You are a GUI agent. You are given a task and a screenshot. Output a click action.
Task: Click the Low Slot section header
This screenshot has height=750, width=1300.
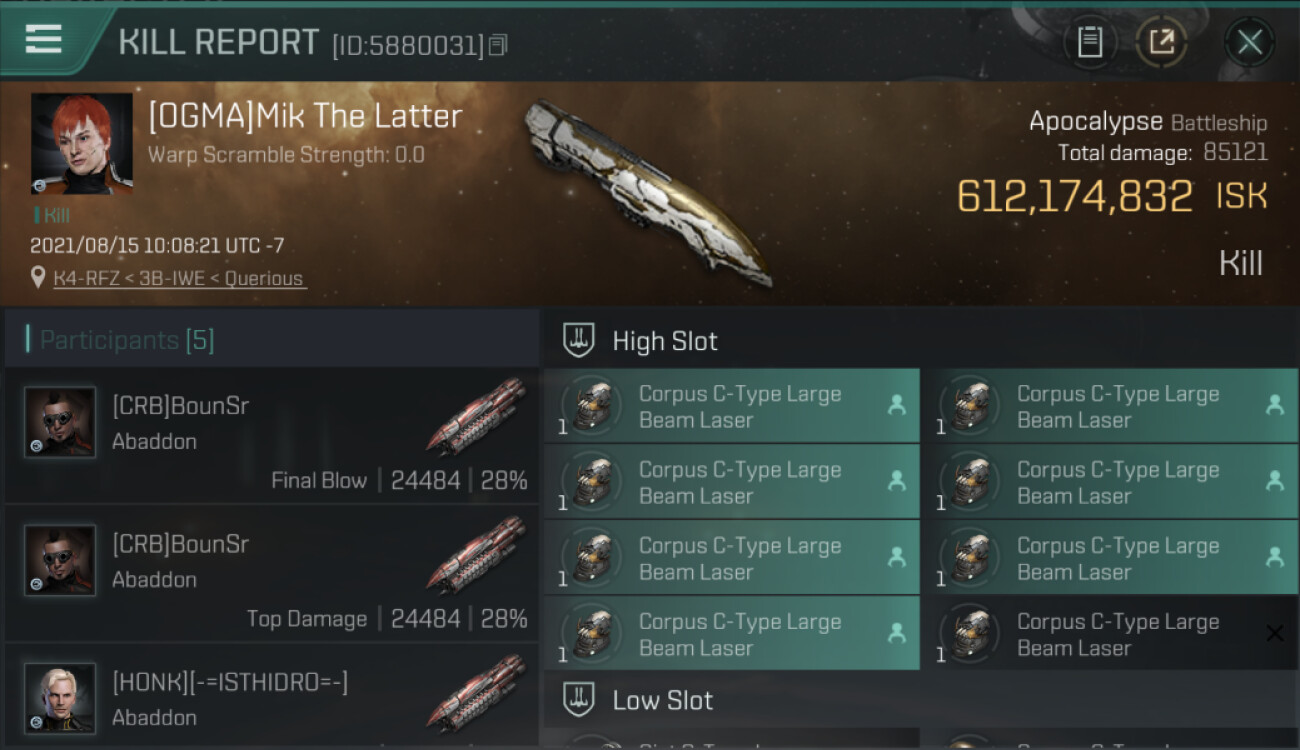point(921,699)
